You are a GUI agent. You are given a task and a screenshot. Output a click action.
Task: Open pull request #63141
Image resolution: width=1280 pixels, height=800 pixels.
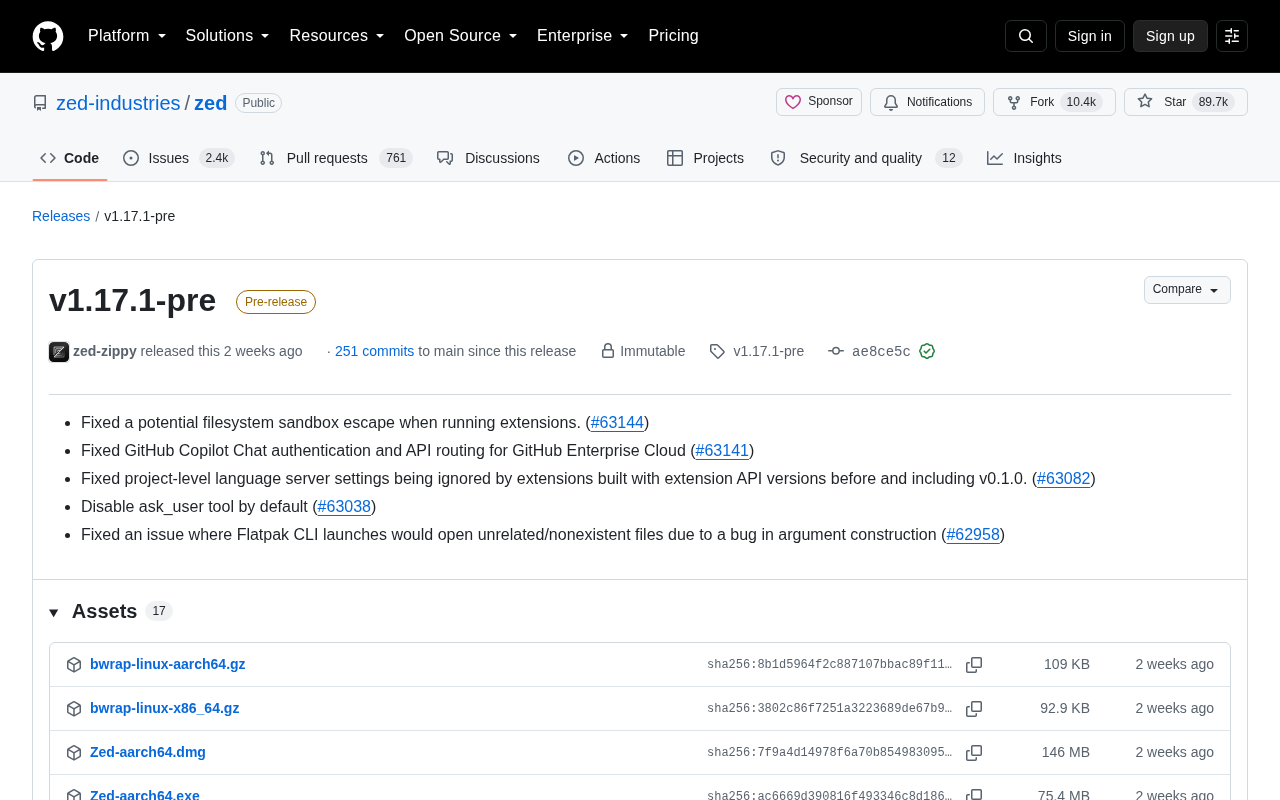[x=722, y=451]
